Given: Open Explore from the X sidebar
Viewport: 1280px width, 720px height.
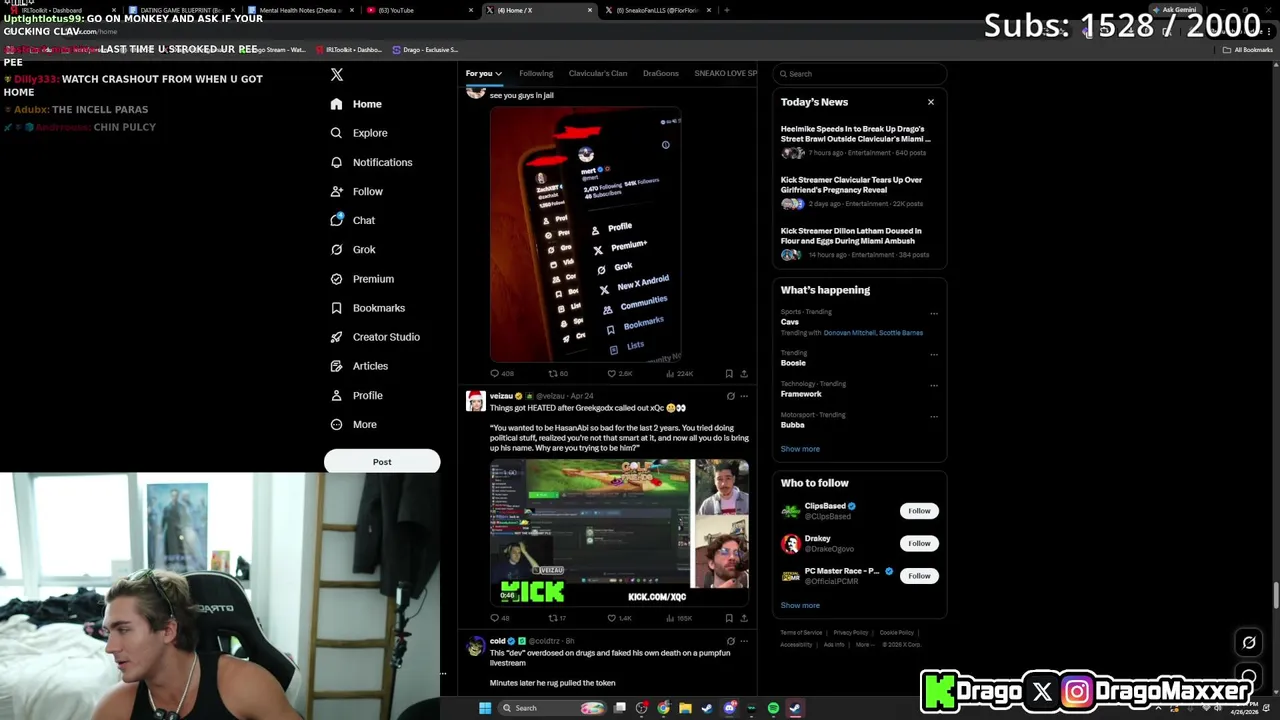Looking at the screenshot, I should click(x=359, y=133).
